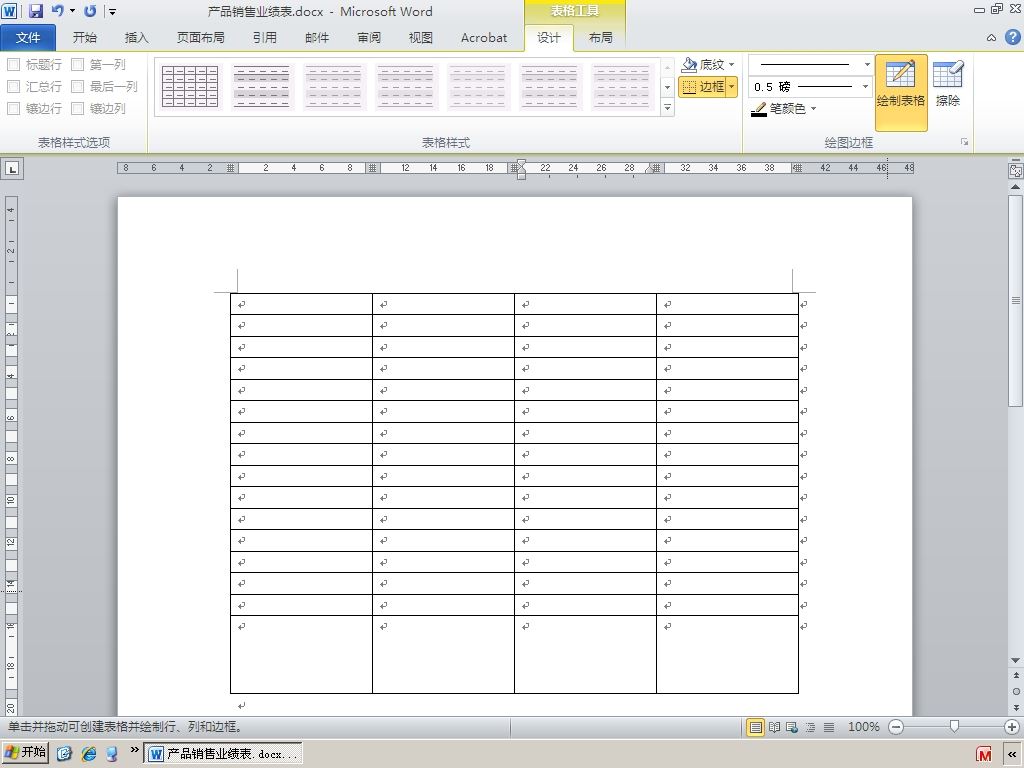
Task: Click the vertical scrollbar down arrow
Action: click(1016, 660)
